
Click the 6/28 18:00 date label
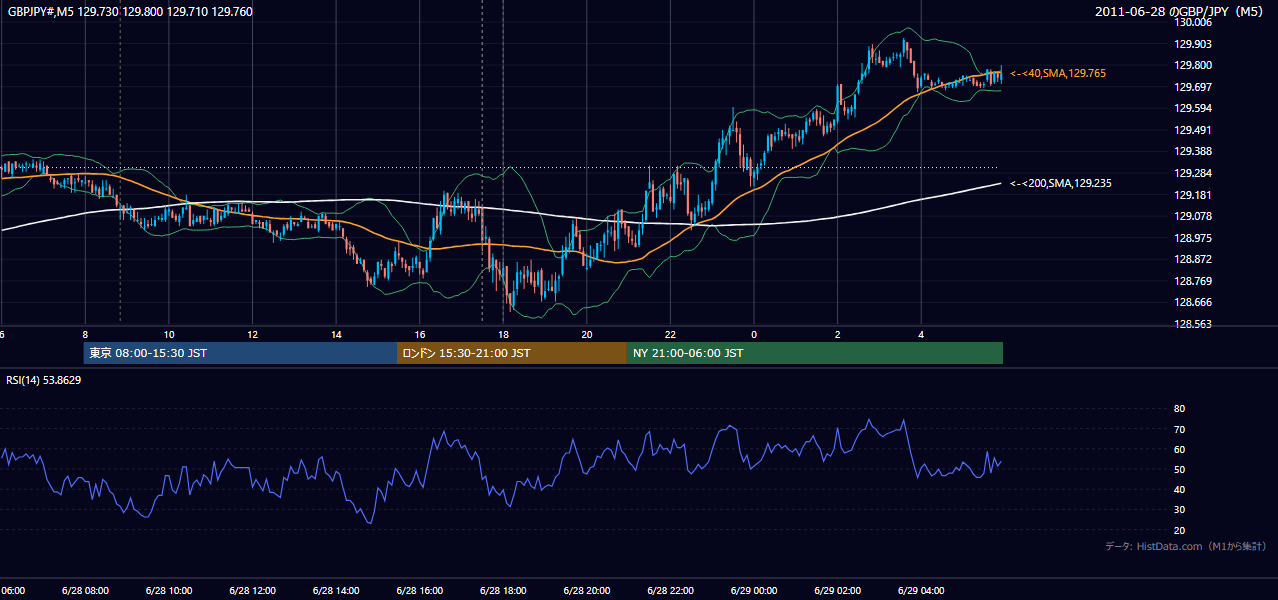click(x=503, y=591)
